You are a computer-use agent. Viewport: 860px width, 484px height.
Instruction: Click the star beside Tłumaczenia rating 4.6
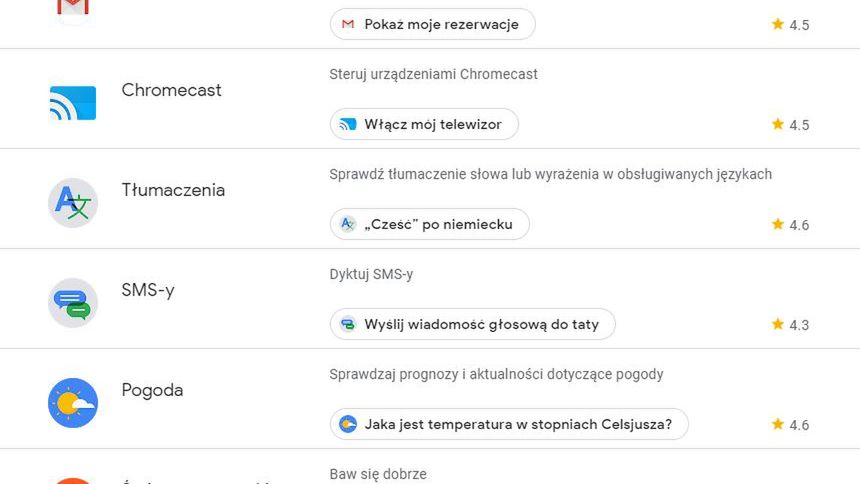778,224
